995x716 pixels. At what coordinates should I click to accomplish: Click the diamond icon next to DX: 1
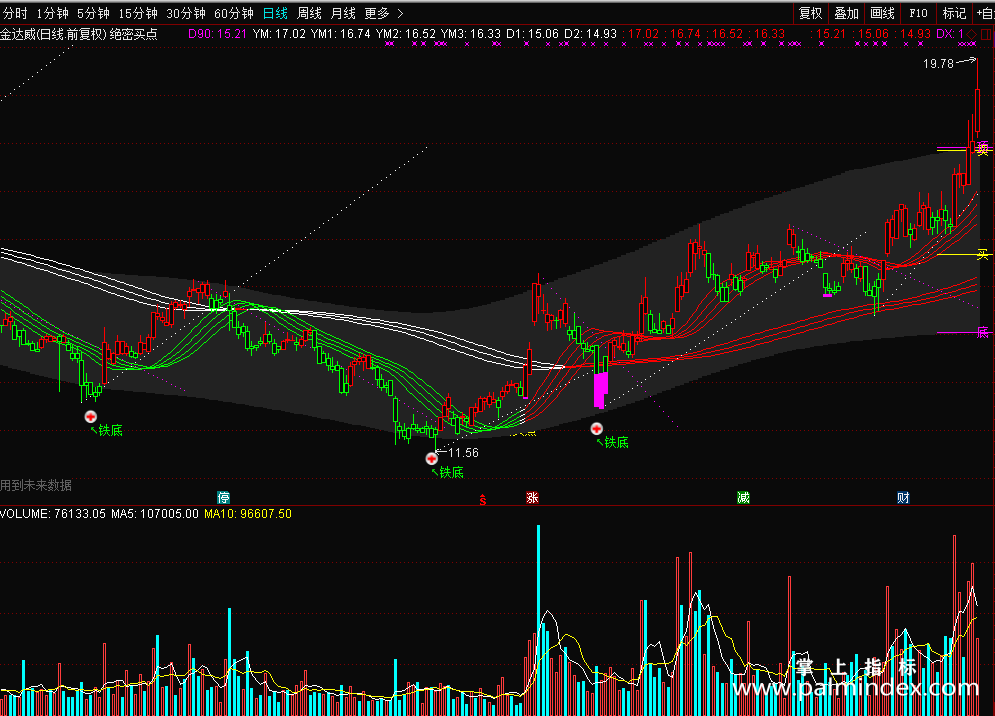tap(972, 34)
